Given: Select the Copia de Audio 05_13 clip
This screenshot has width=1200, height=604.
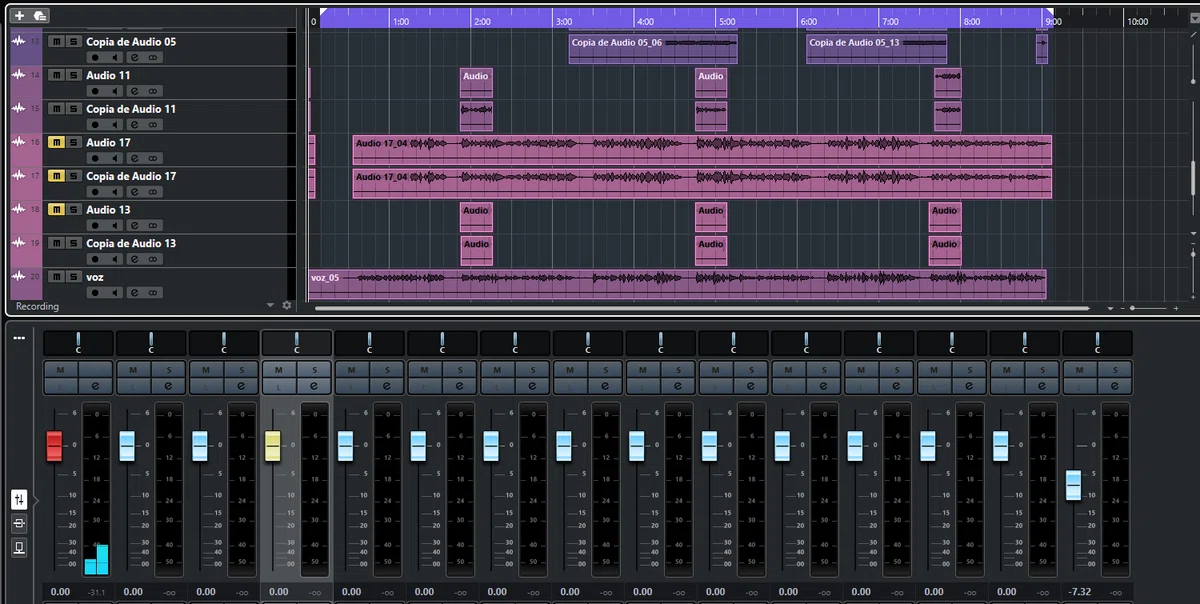Looking at the screenshot, I should click(877, 49).
